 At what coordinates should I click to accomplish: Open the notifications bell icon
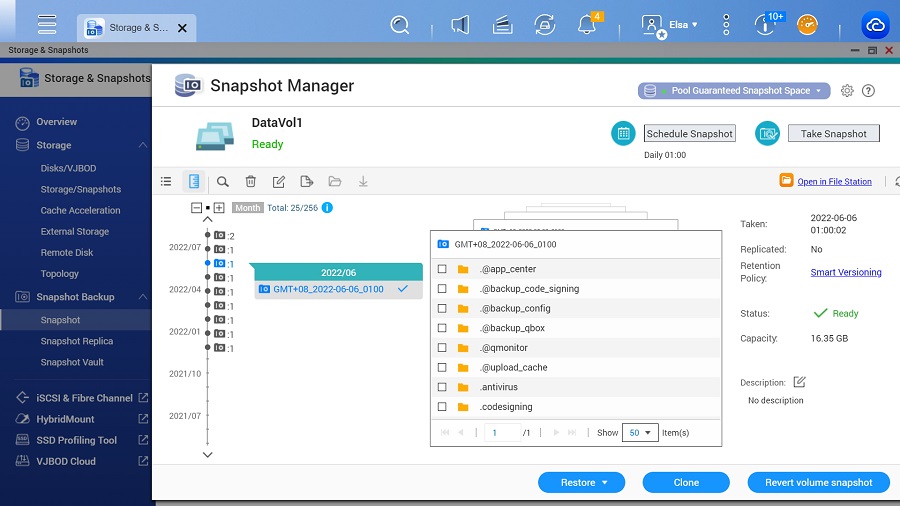[587, 25]
